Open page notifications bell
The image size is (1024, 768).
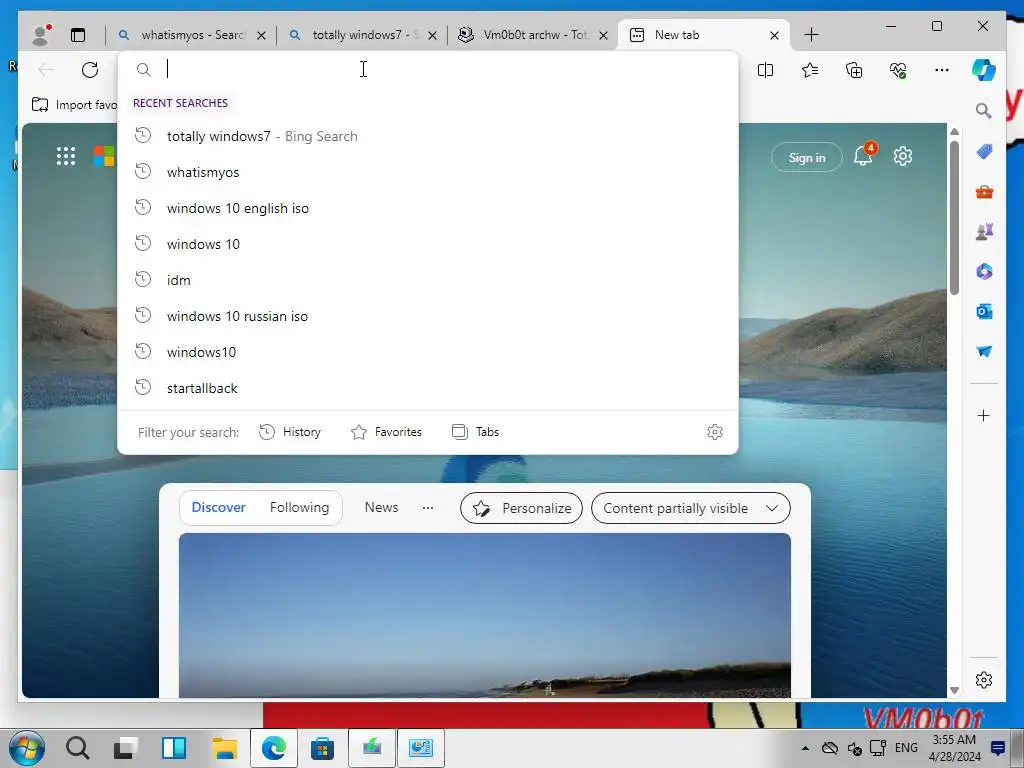(863, 156)
